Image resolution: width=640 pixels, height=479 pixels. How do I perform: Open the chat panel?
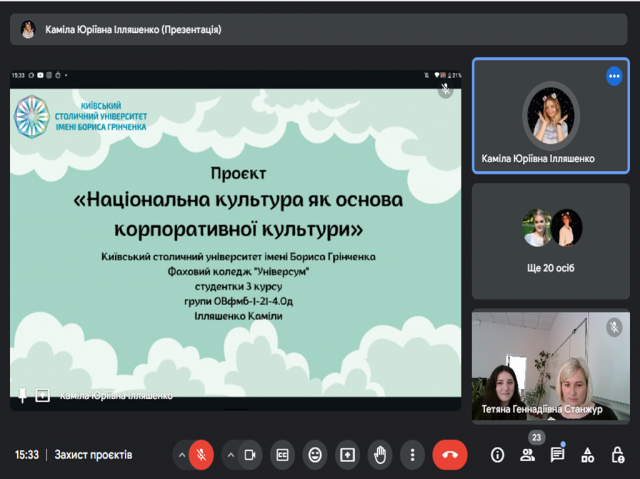pyautogui.click(x=557, y=454)
